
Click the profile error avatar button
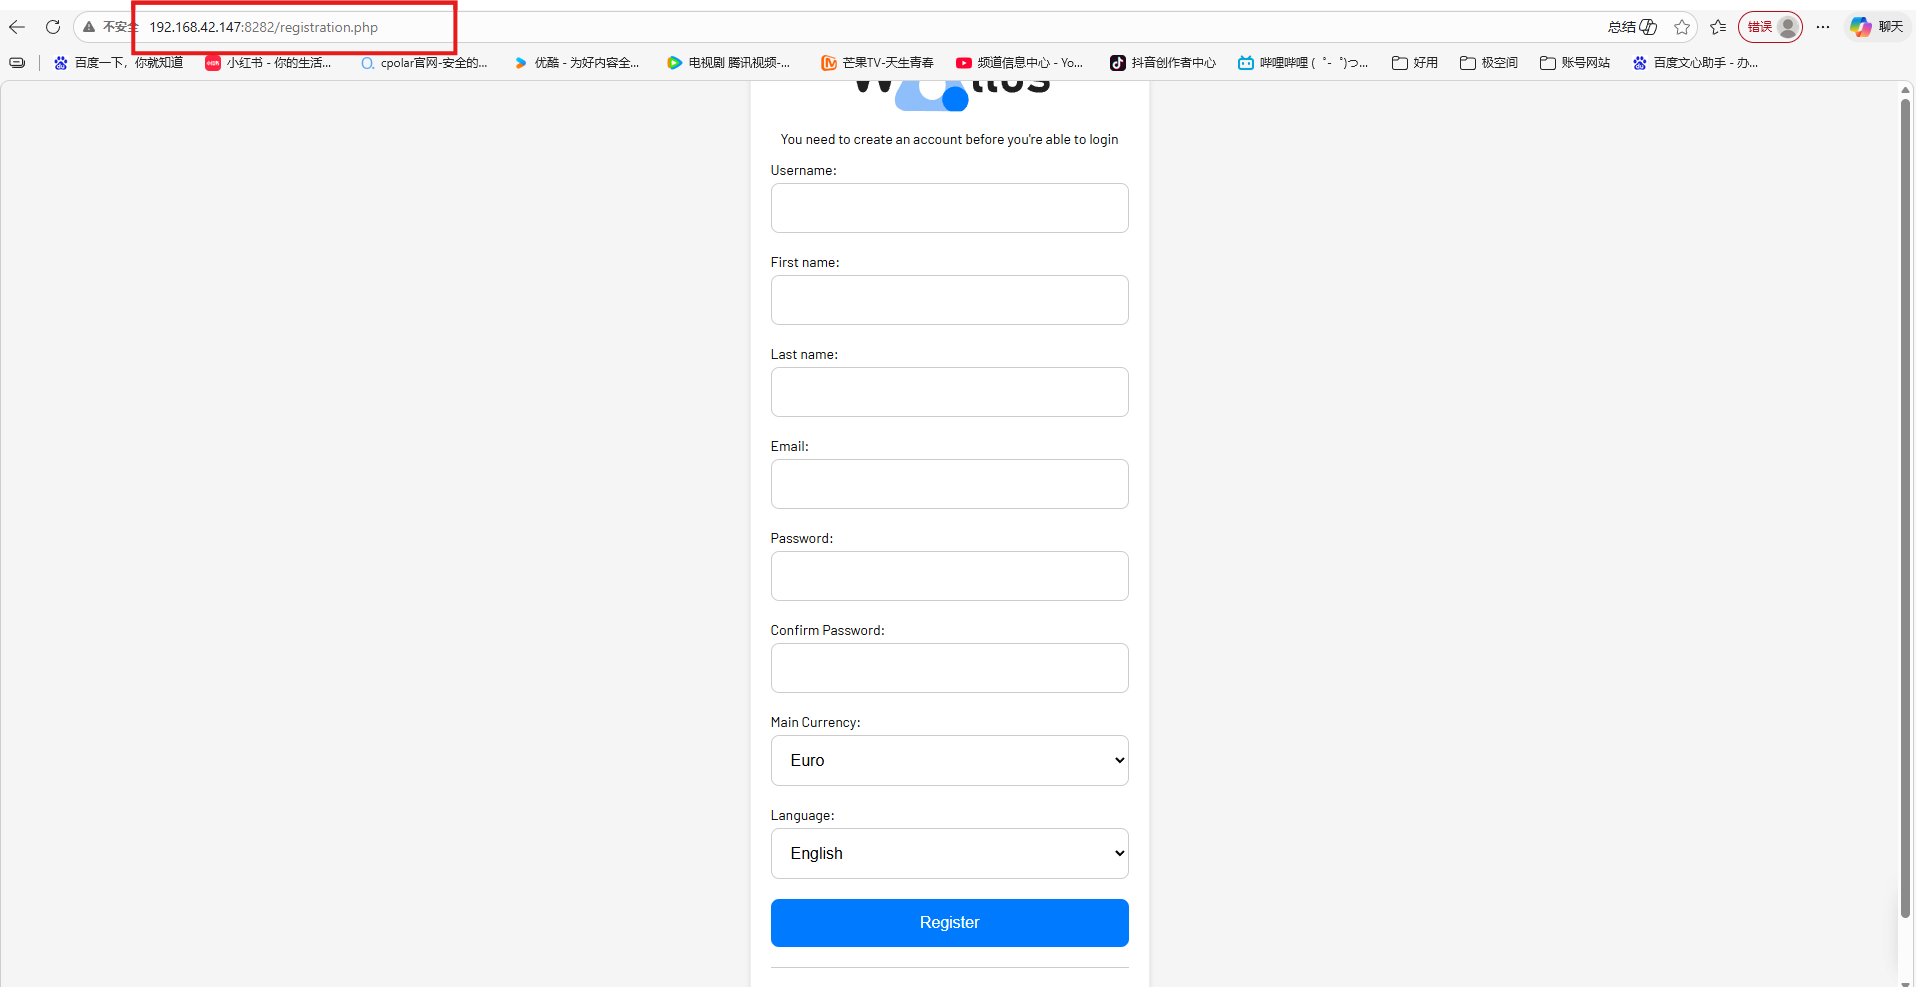(1770, 27)
